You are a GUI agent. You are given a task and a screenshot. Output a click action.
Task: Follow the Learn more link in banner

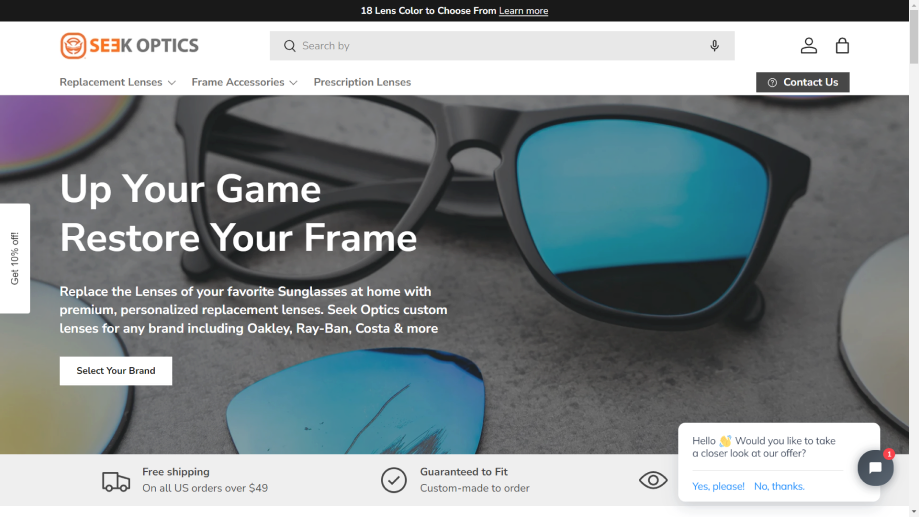click(x=523, y=11)
